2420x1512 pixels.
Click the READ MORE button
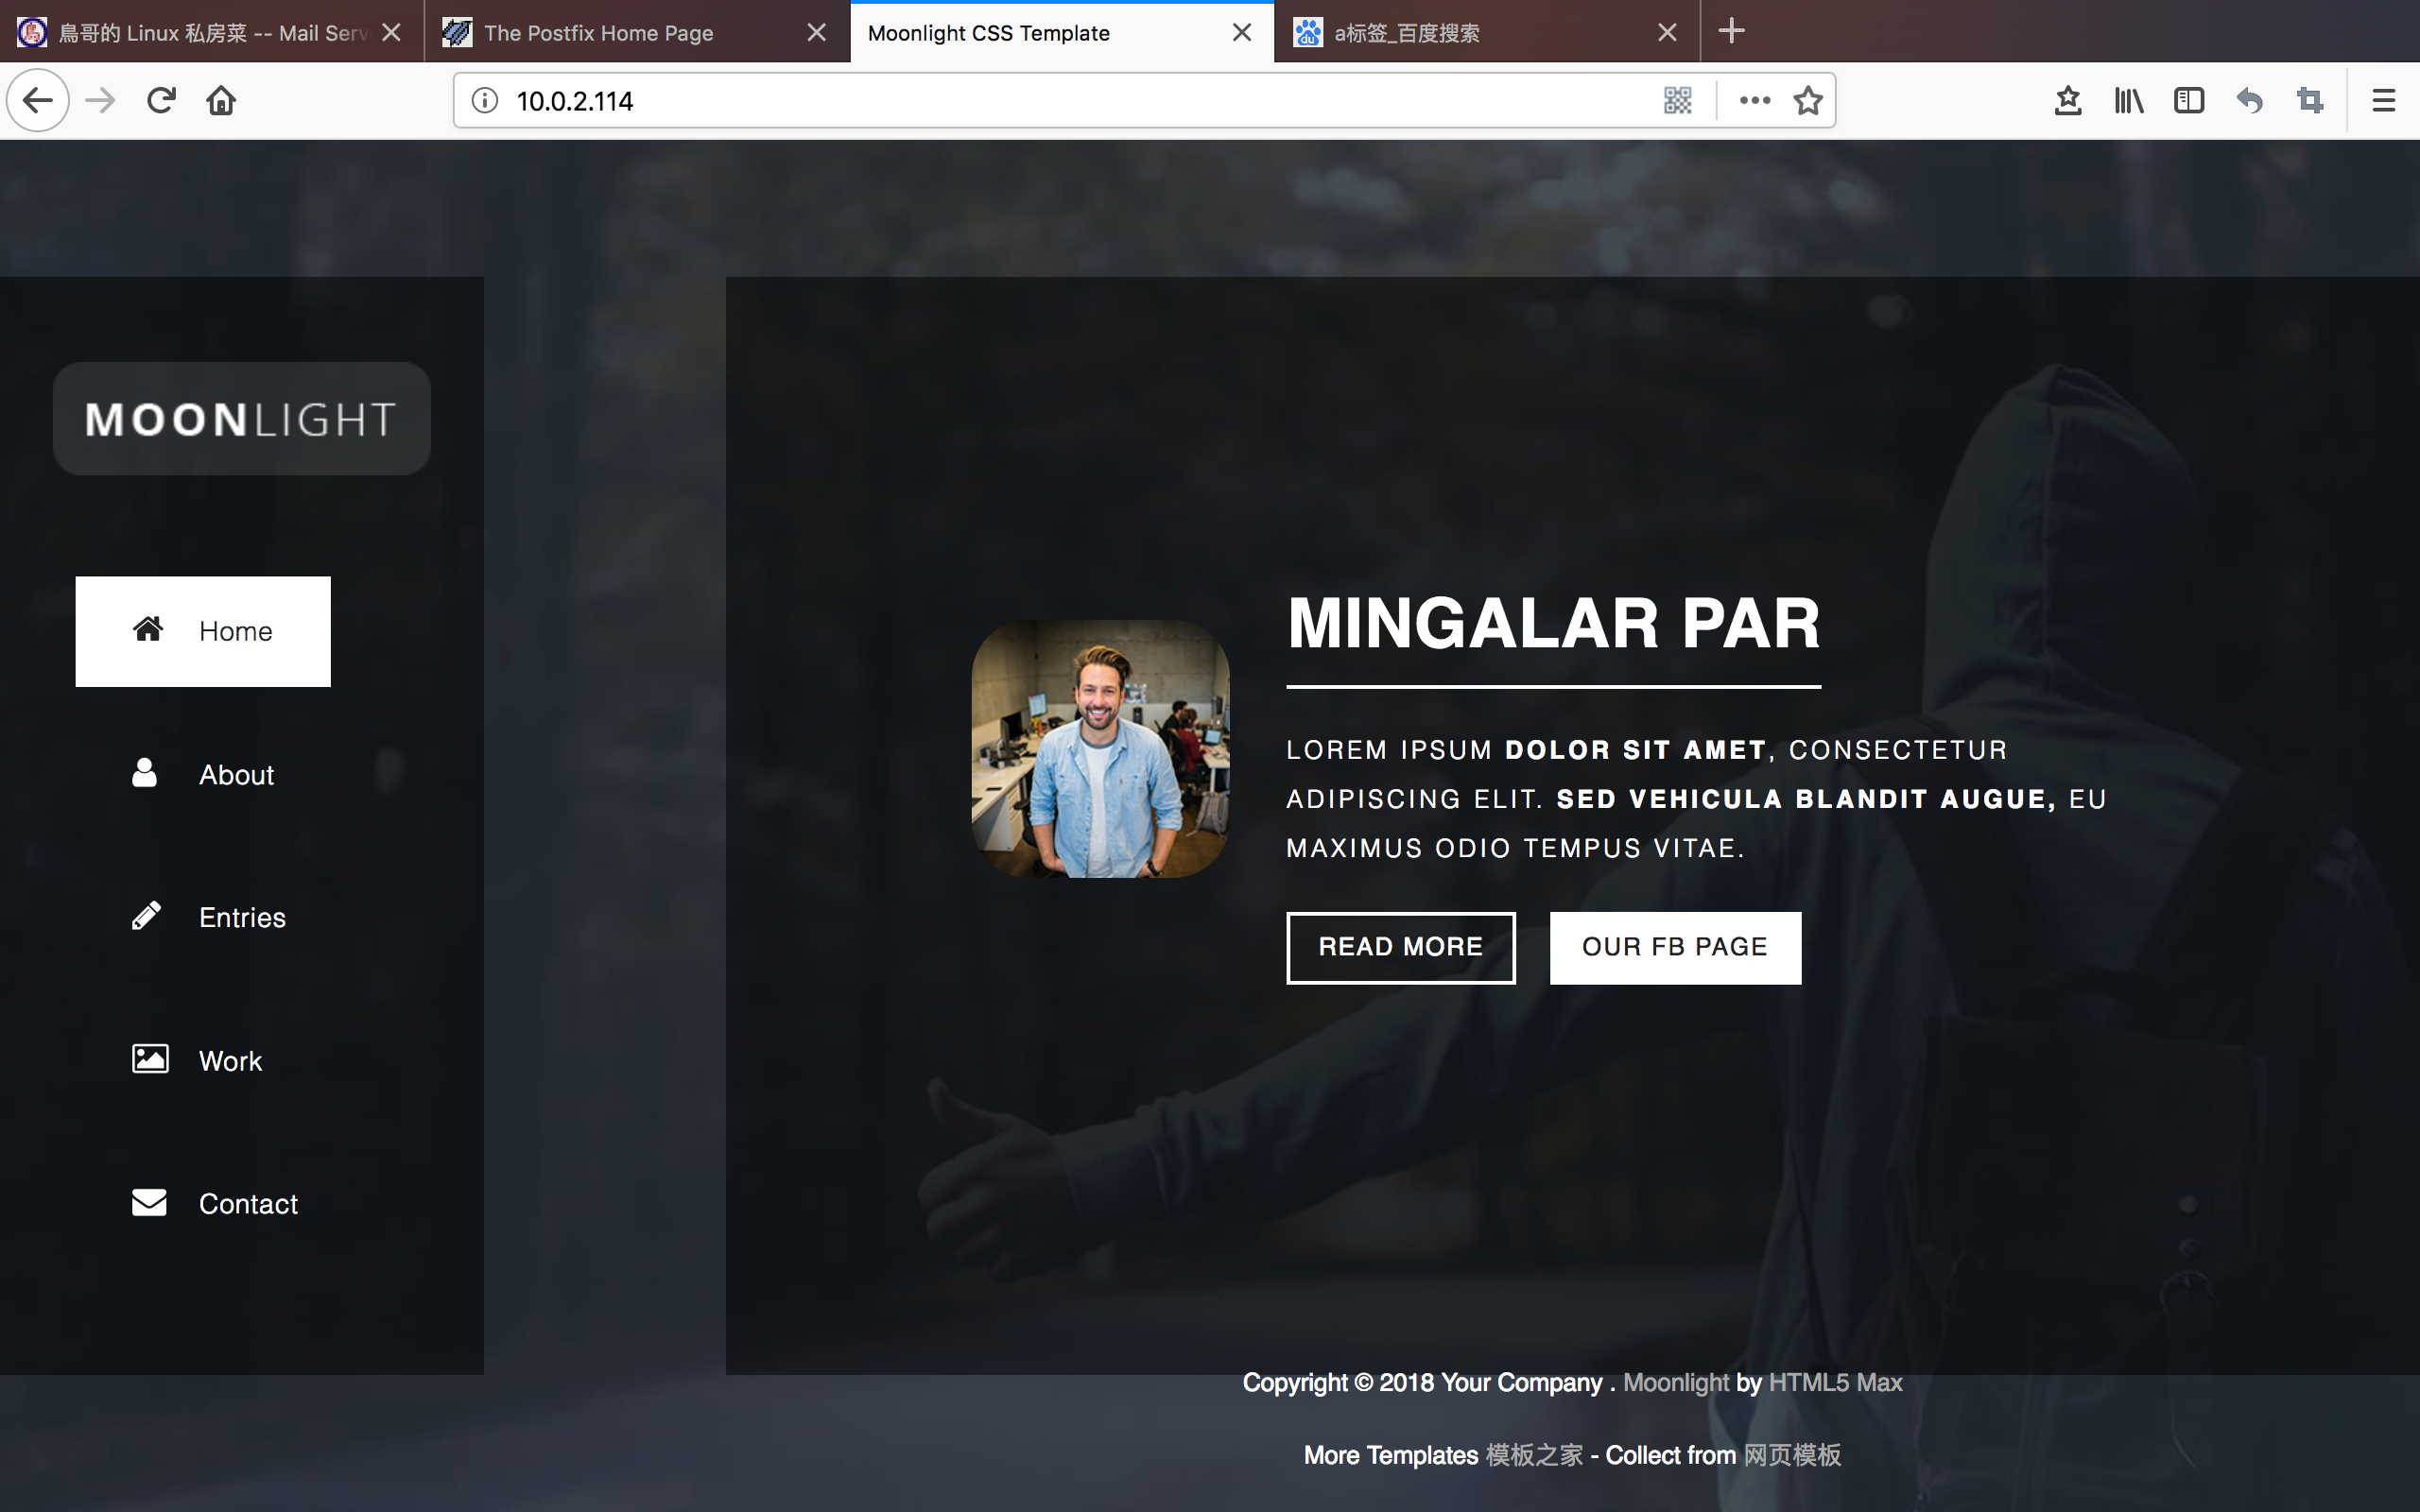click(x=1400, y=947)
